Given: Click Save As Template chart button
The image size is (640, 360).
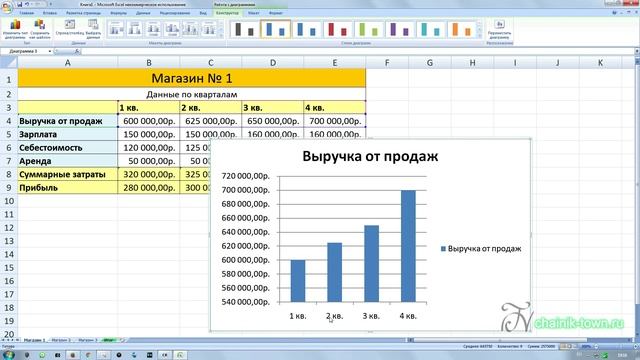Looking at the screenshot, I should [x=40, y=29].
